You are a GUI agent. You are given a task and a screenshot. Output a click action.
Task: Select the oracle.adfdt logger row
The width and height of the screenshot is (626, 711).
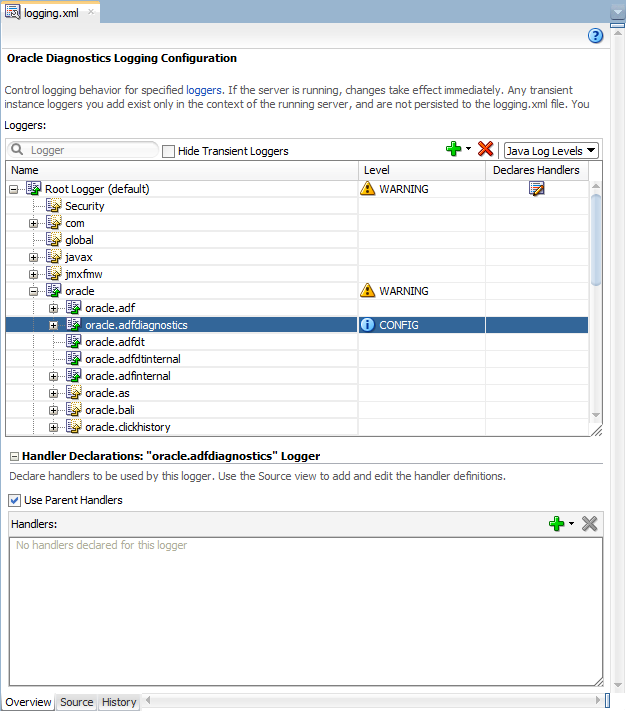tap(297, 342)
